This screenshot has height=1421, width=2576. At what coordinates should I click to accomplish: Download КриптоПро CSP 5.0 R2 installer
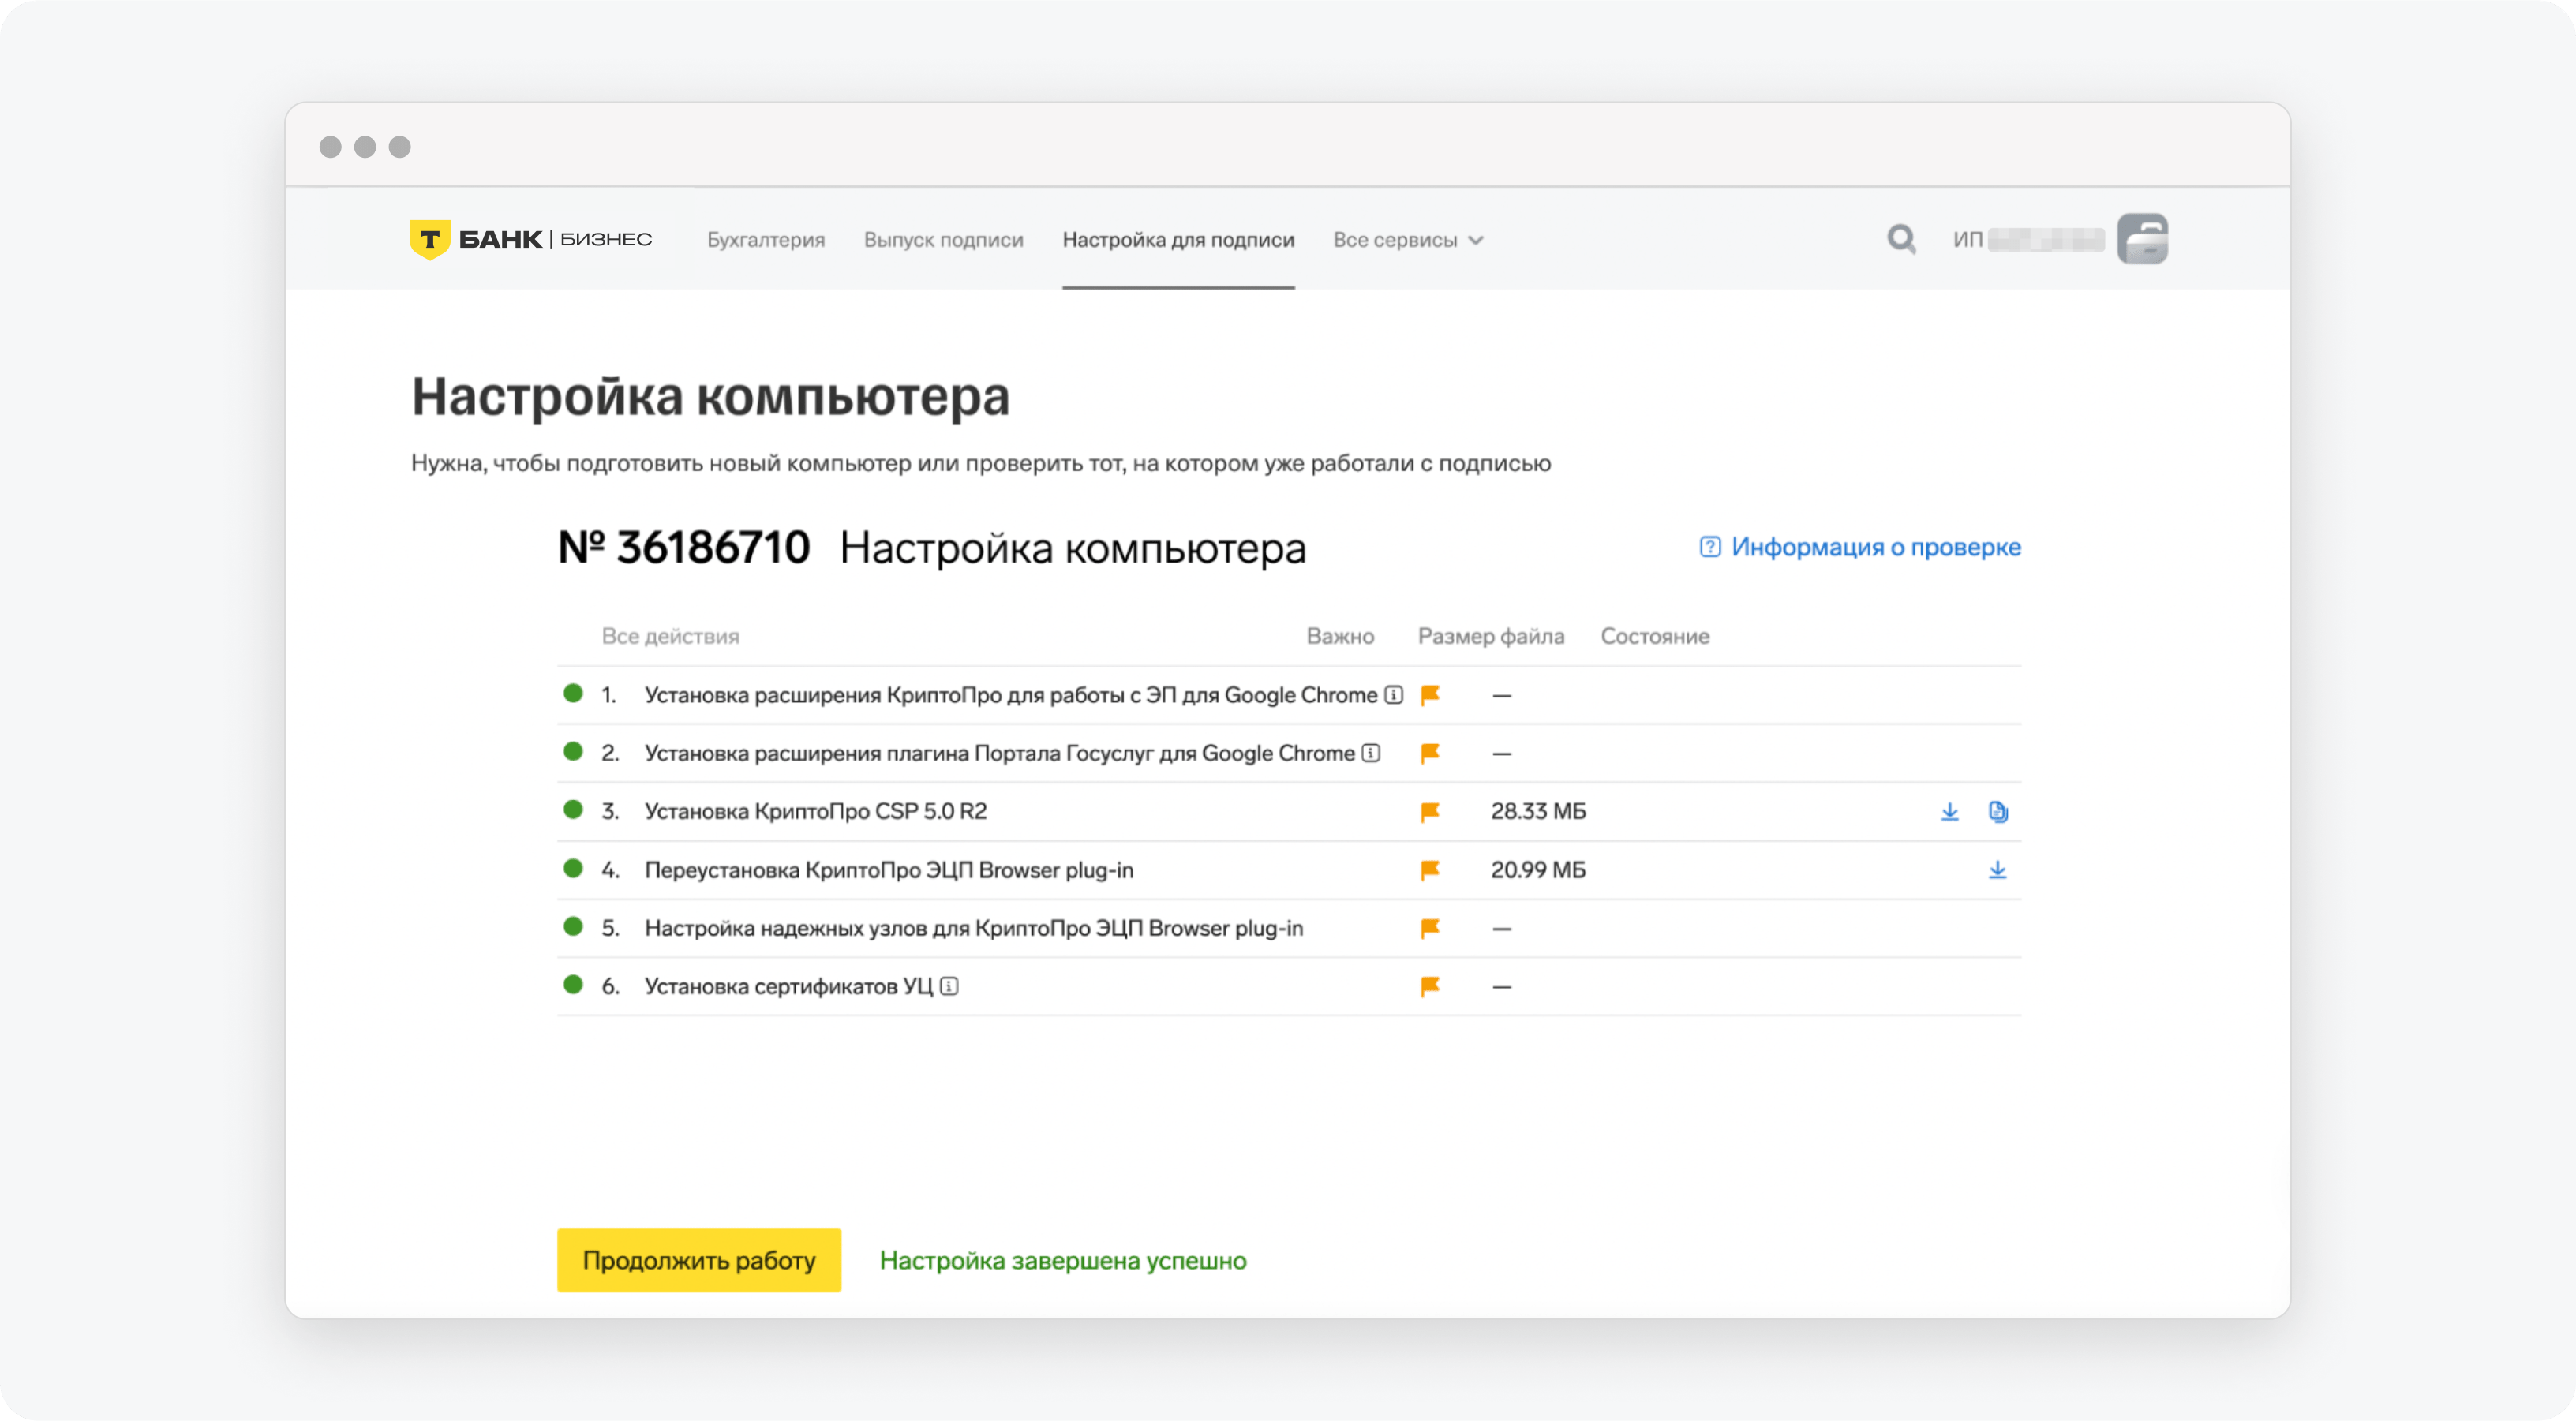1949,811
